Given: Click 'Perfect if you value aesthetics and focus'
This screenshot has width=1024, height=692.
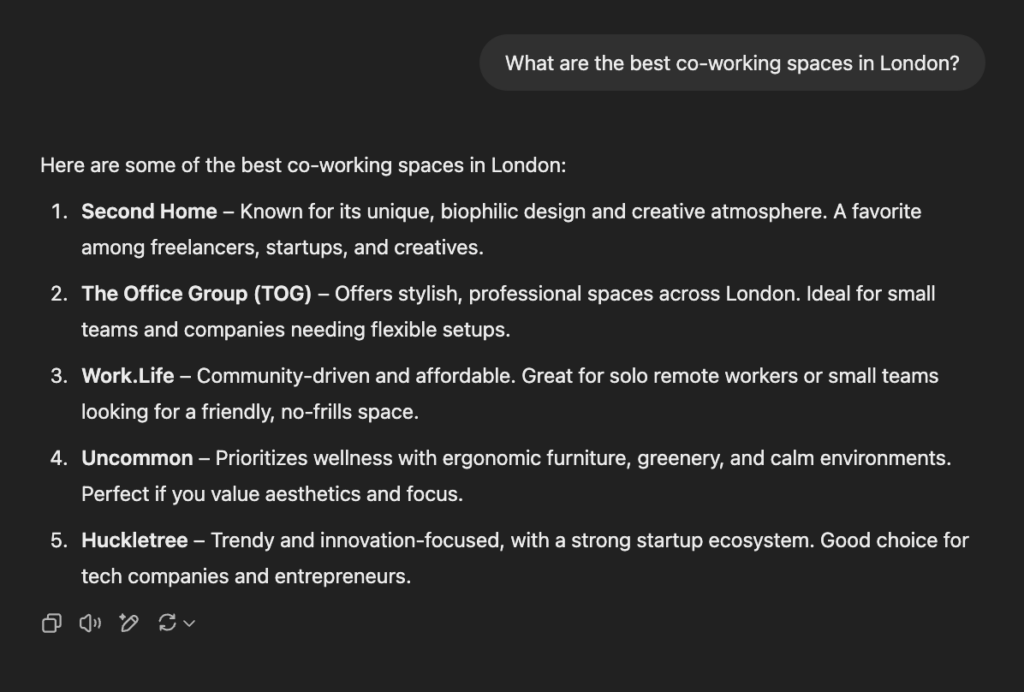Looking at the screenshot, I should point(272,494).
